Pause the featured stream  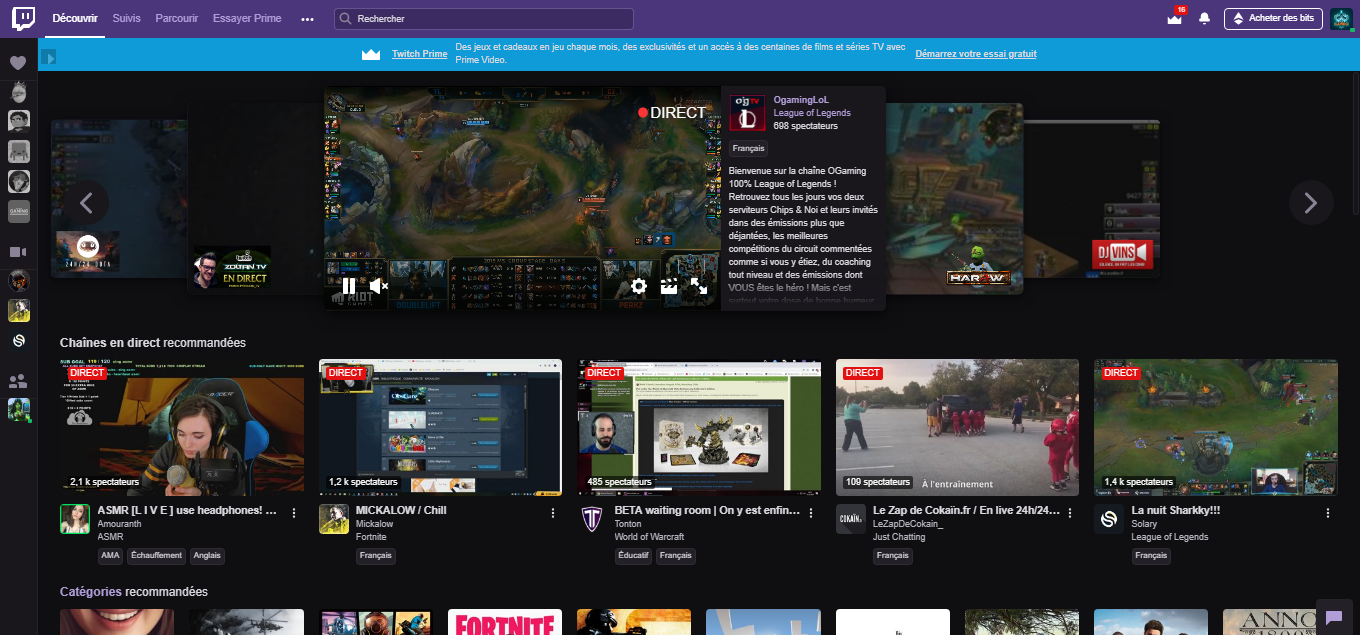[348, 286]
